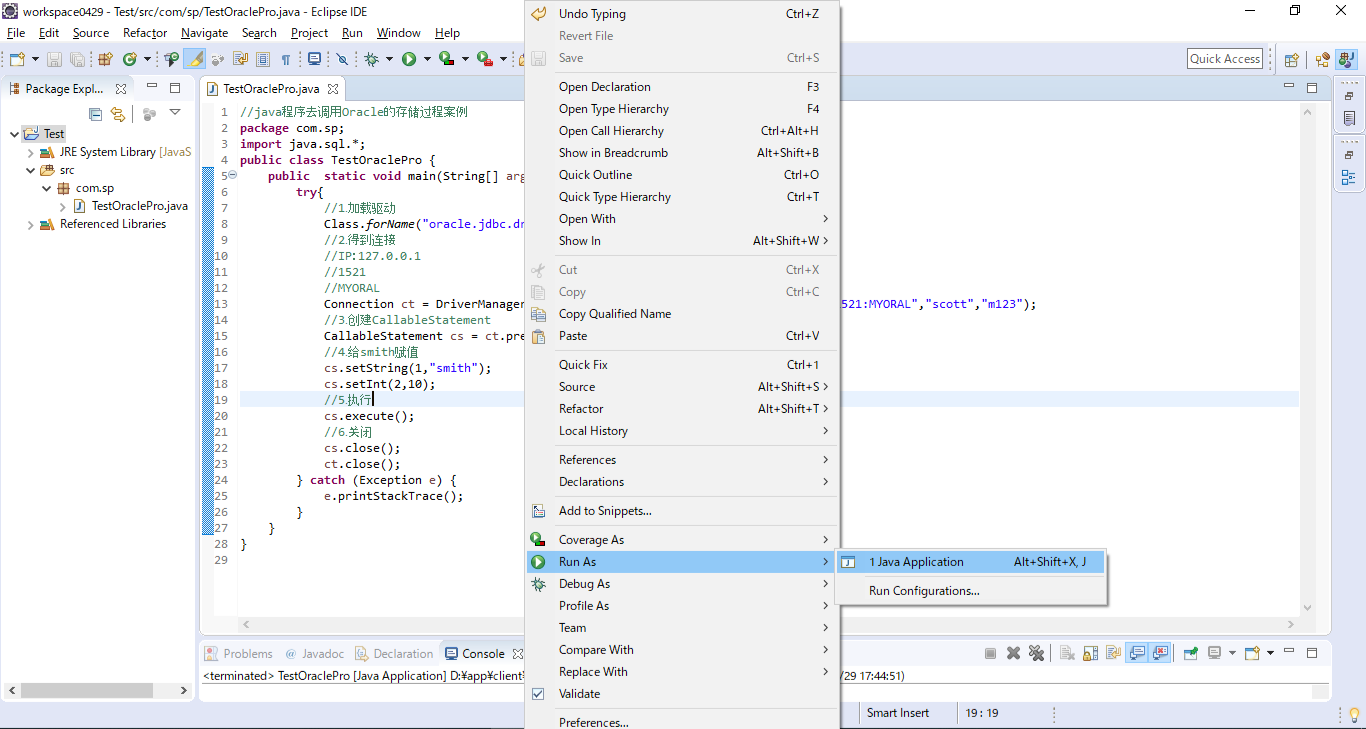Click the New file wizard toolbar icon
Image resolution: width=1366 pixels, height=729 pixels.
[17, 59]
